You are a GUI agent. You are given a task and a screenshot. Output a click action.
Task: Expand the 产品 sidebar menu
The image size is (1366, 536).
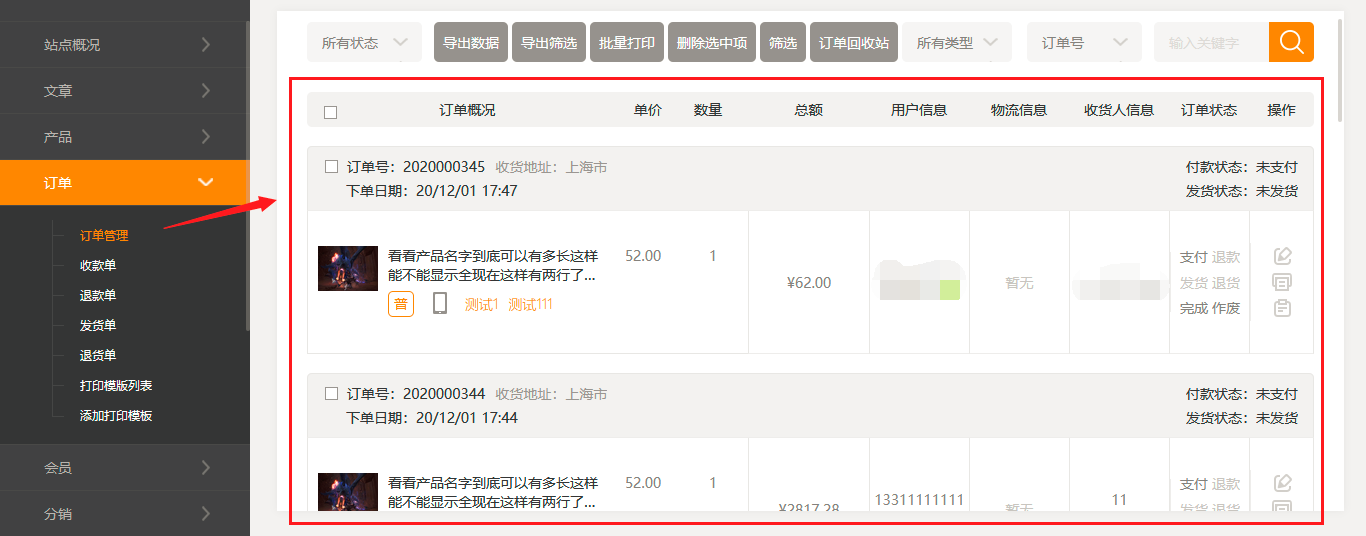124,137
